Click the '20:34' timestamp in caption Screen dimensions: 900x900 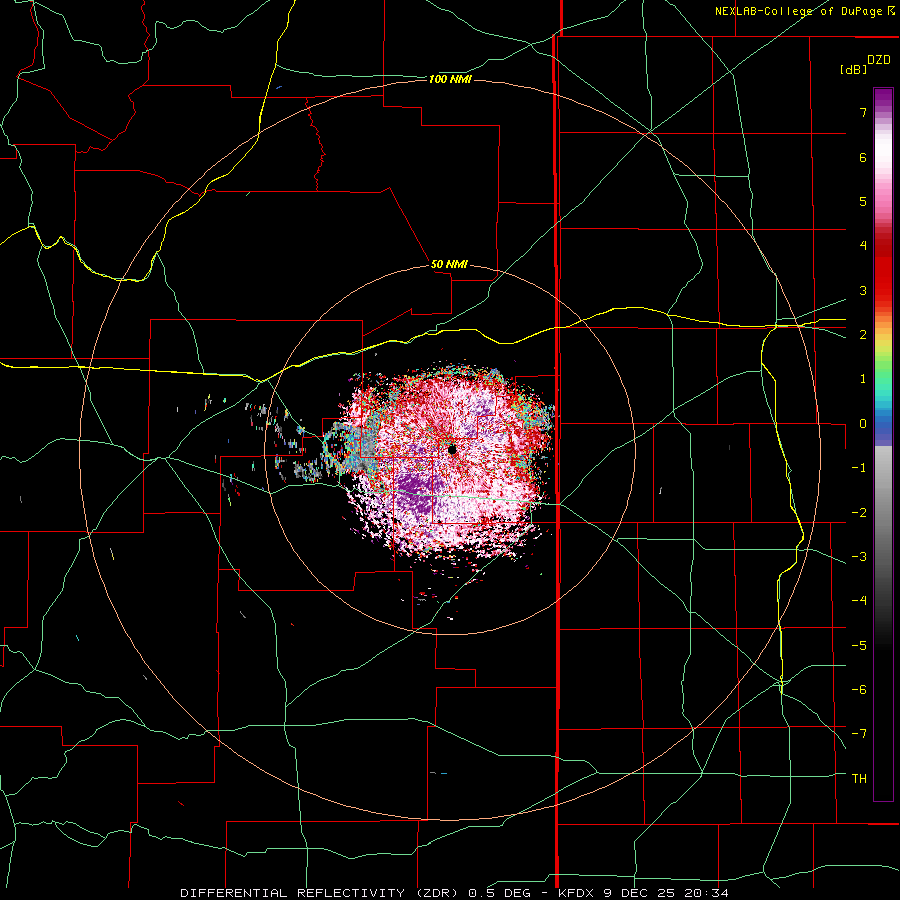coord(708,893)
